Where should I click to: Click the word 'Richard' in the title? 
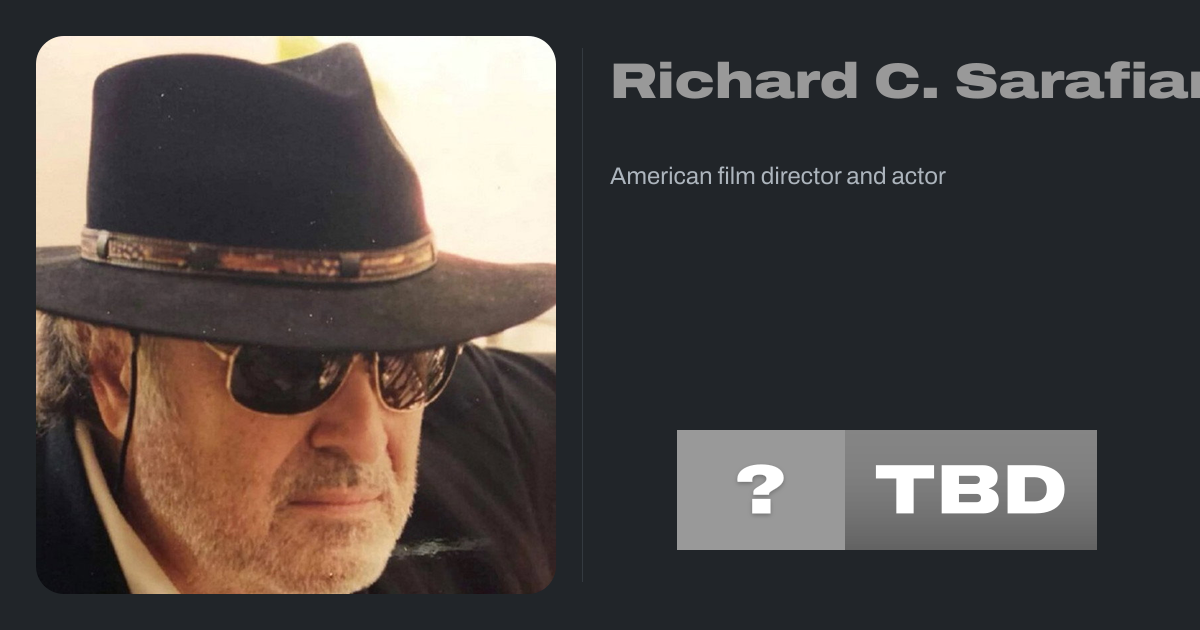tap(734, 81)
